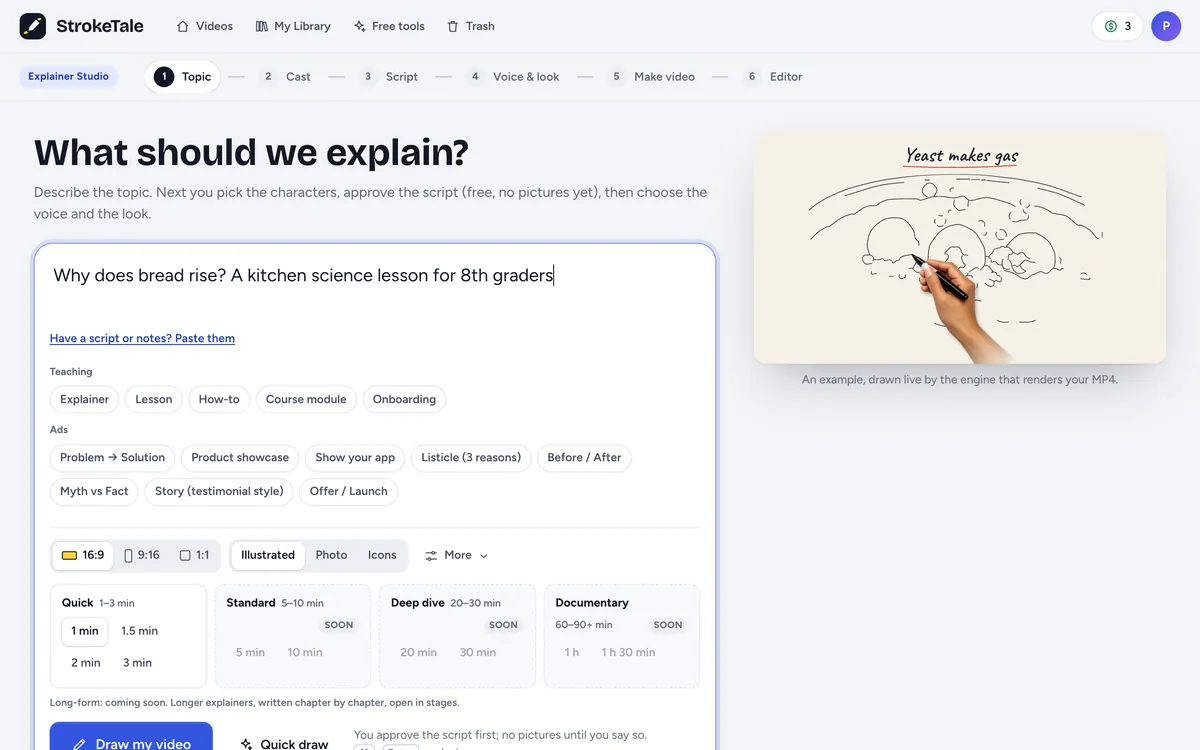Click the 1 h 30 min Documentary duration
The height and width of the screenshot is (750, 1200).
click(x=628, y=652)
